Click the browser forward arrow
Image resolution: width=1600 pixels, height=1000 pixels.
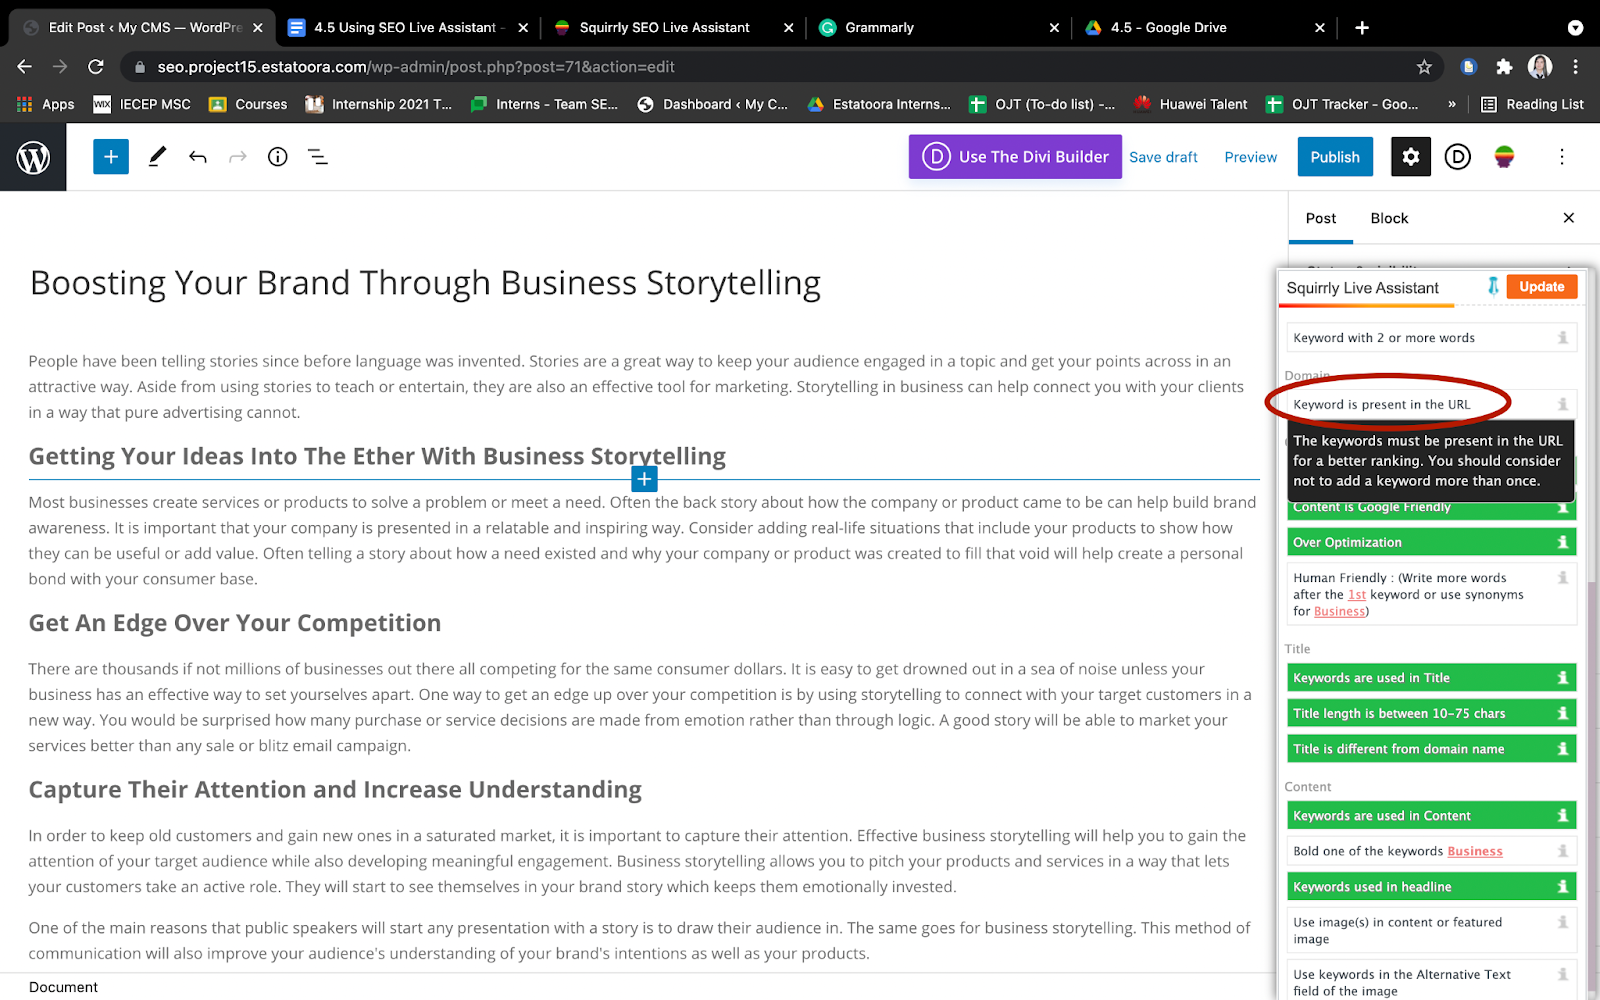pos(60,67)
